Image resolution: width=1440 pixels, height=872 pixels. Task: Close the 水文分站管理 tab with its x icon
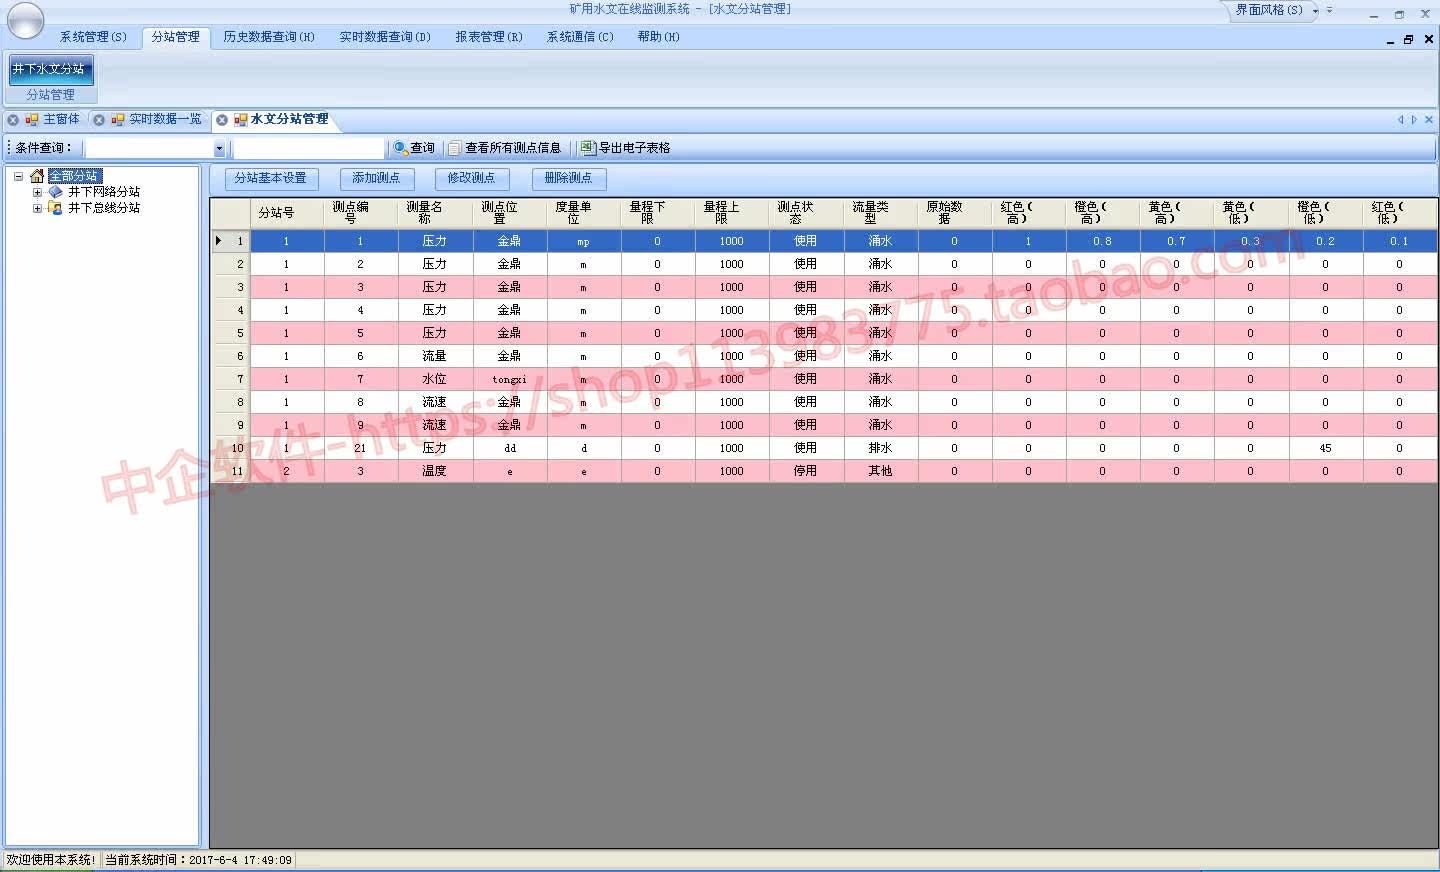pyautogui.click(x=222, y=120)
